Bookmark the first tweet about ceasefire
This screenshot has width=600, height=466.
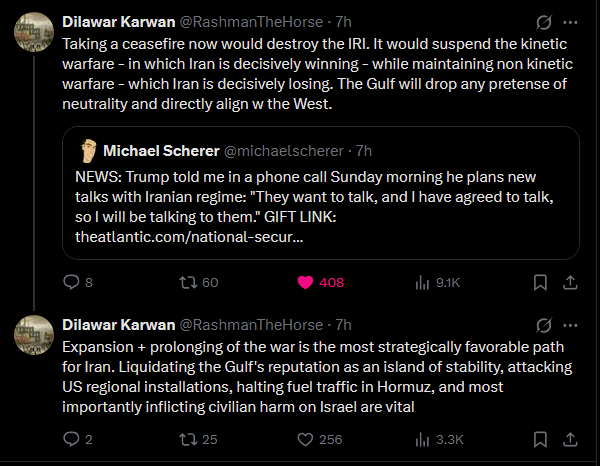pyautogui.click(x=541, y=282)
